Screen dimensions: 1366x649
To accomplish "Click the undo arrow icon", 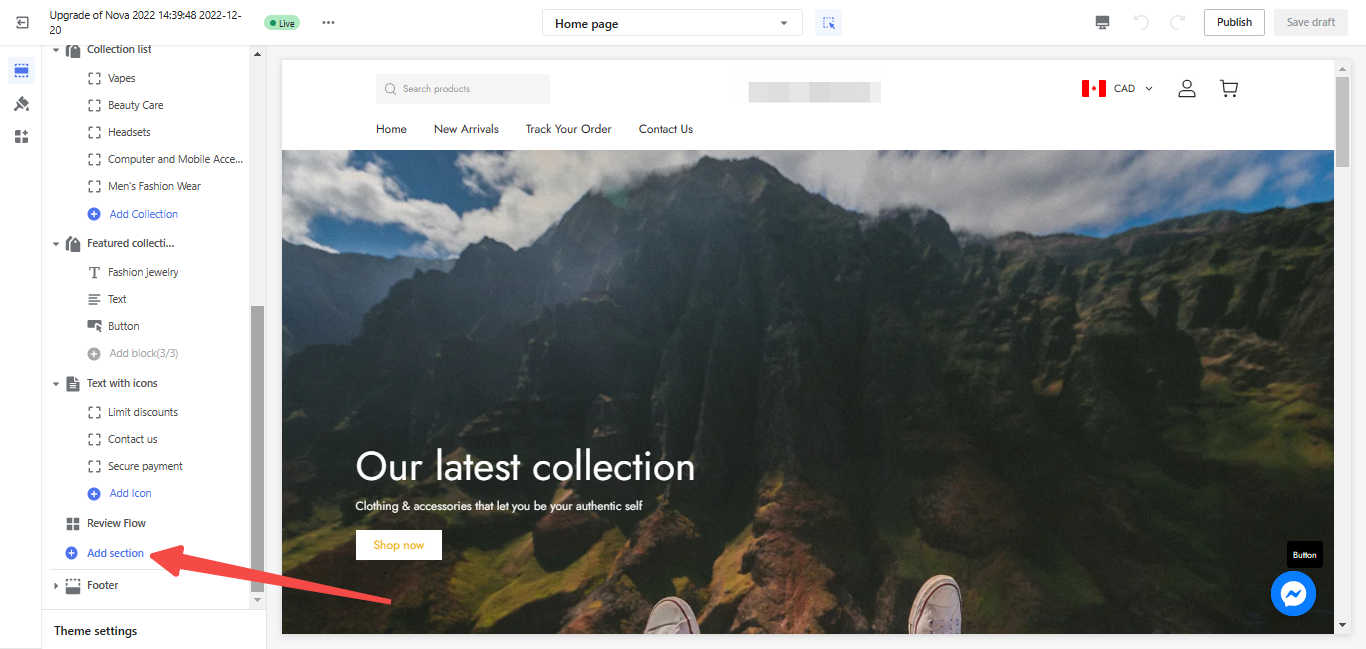I will coord(1141,22).
